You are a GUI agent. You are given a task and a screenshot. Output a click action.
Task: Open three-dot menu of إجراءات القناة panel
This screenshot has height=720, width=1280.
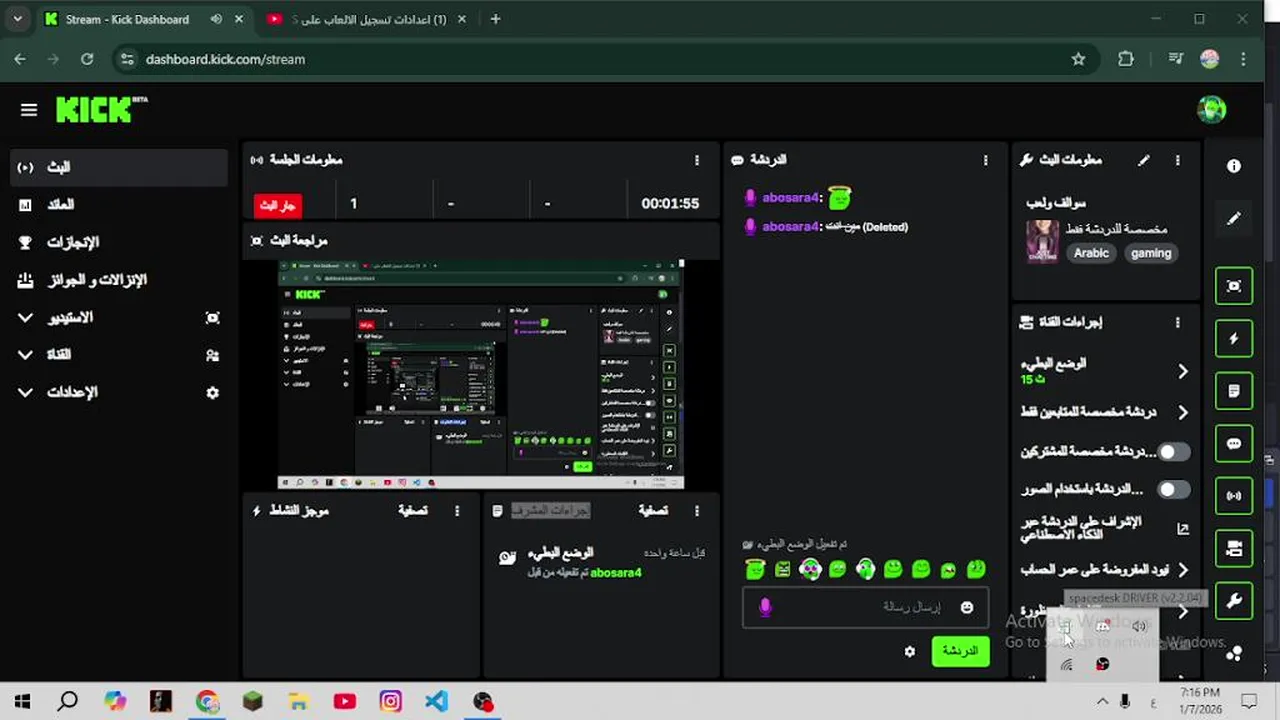pyautogui.click(x=1177, y=323)
